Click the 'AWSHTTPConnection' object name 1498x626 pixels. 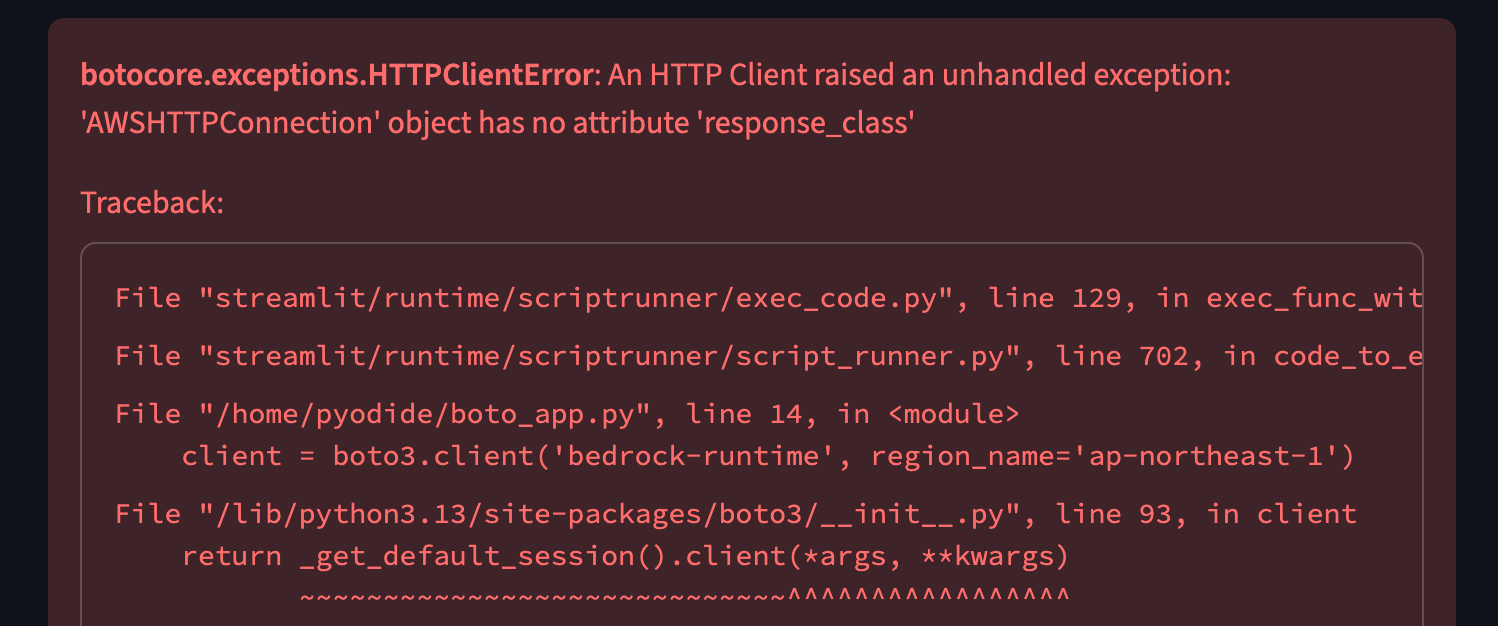pyautogui.click(x=231, y=123)
